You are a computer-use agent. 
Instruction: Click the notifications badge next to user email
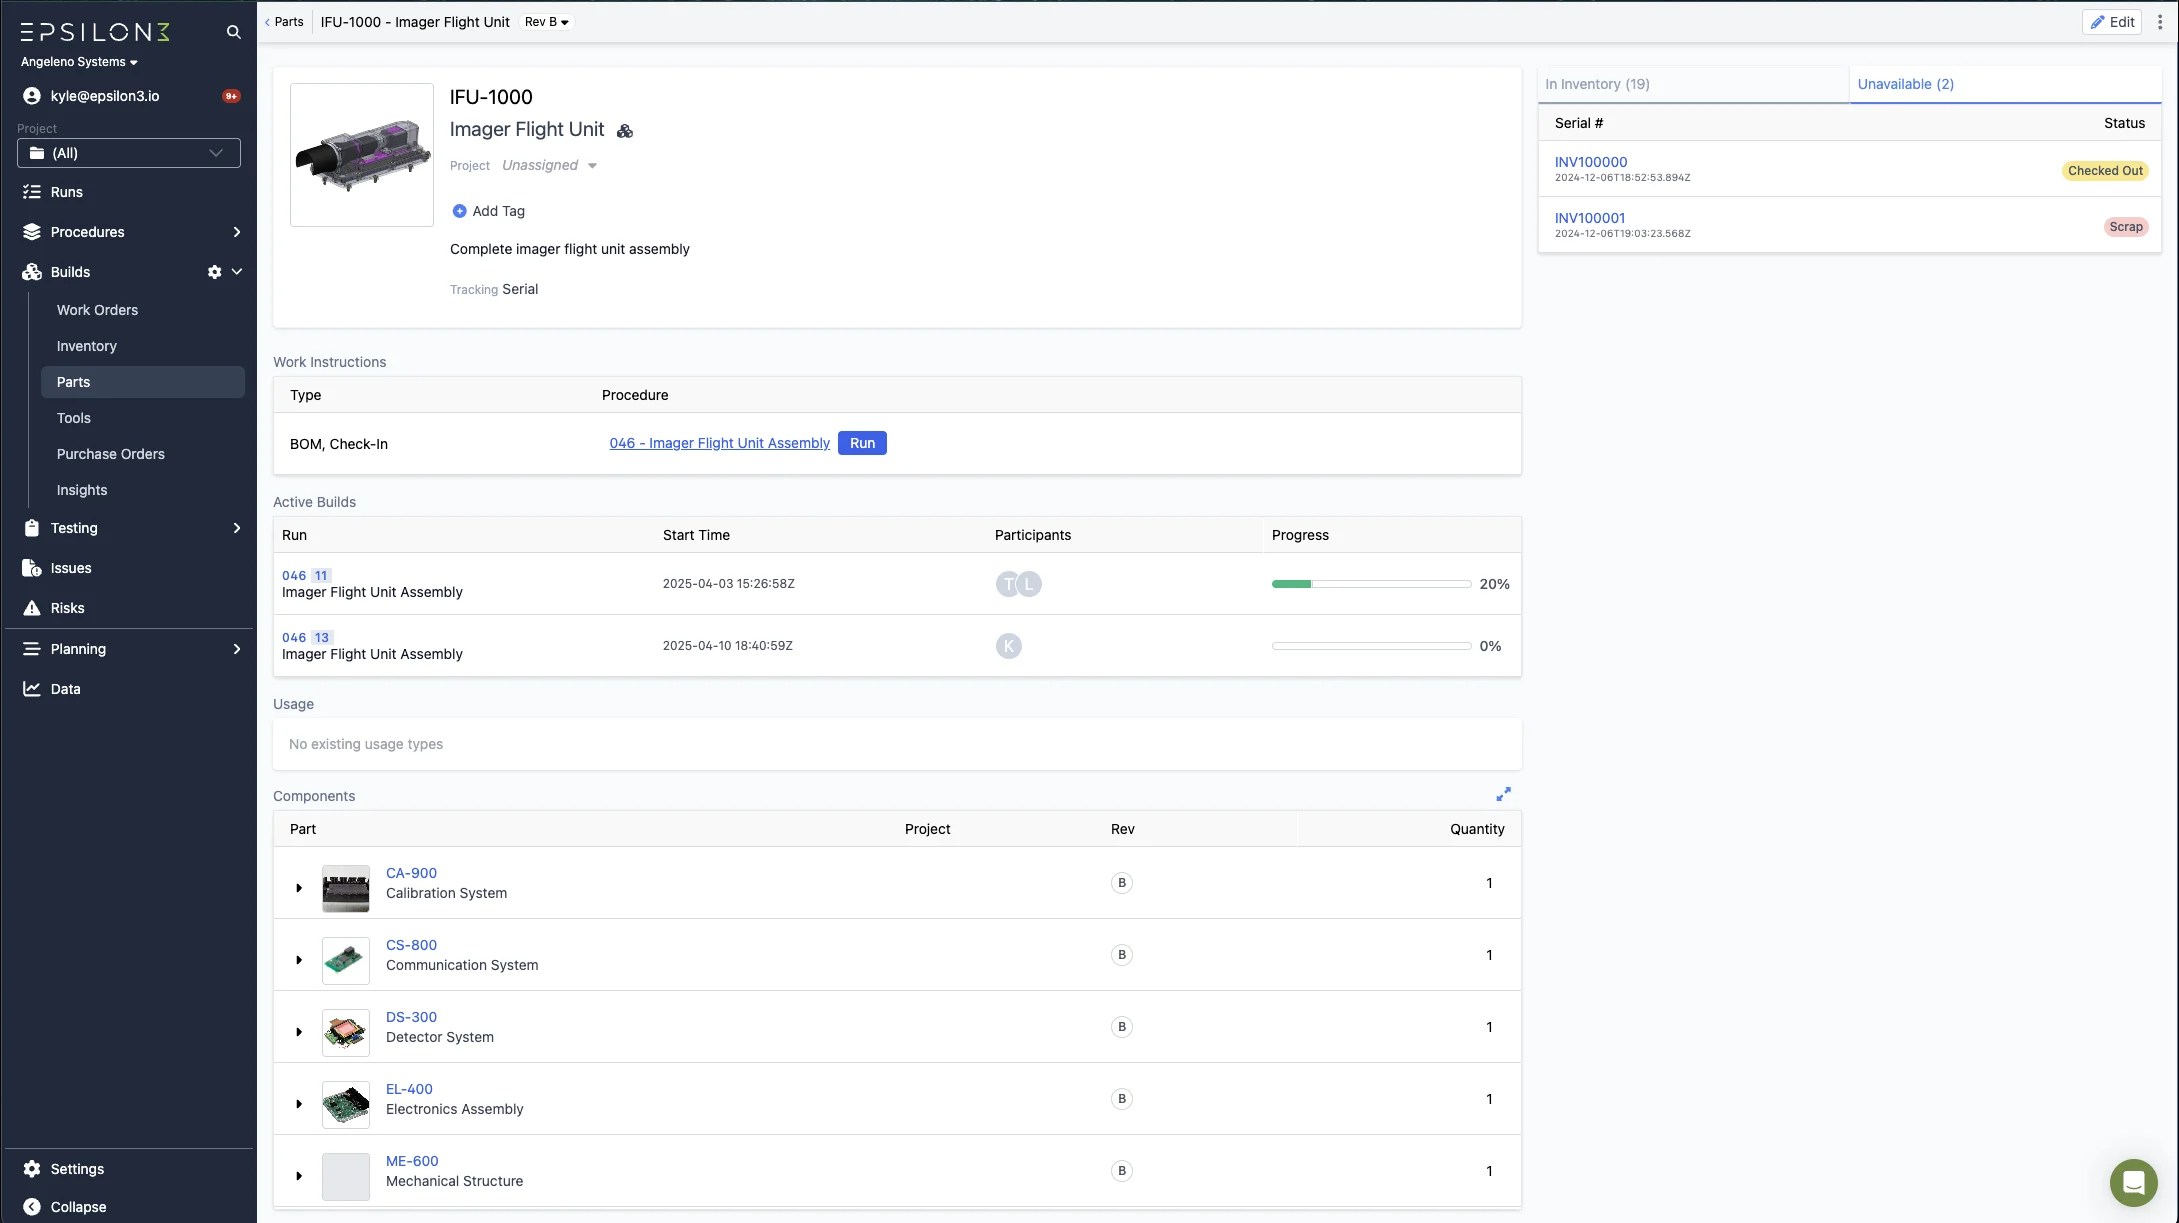point(231,96)
